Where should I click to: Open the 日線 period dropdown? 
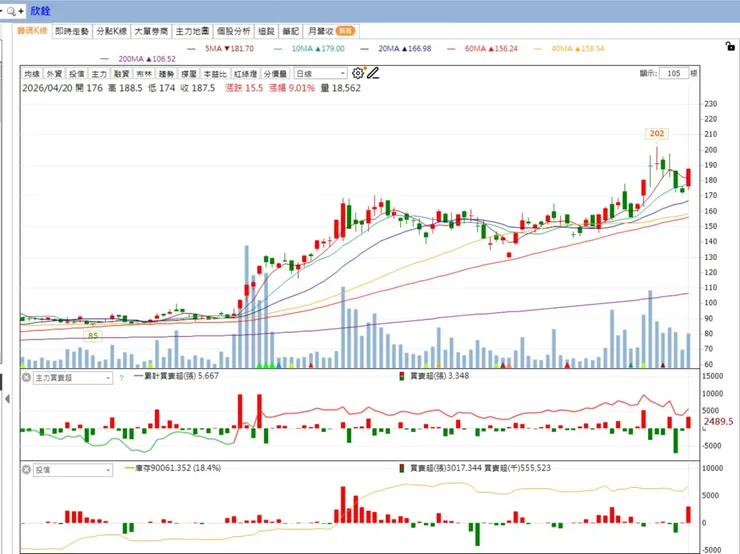tap(320, 74)
